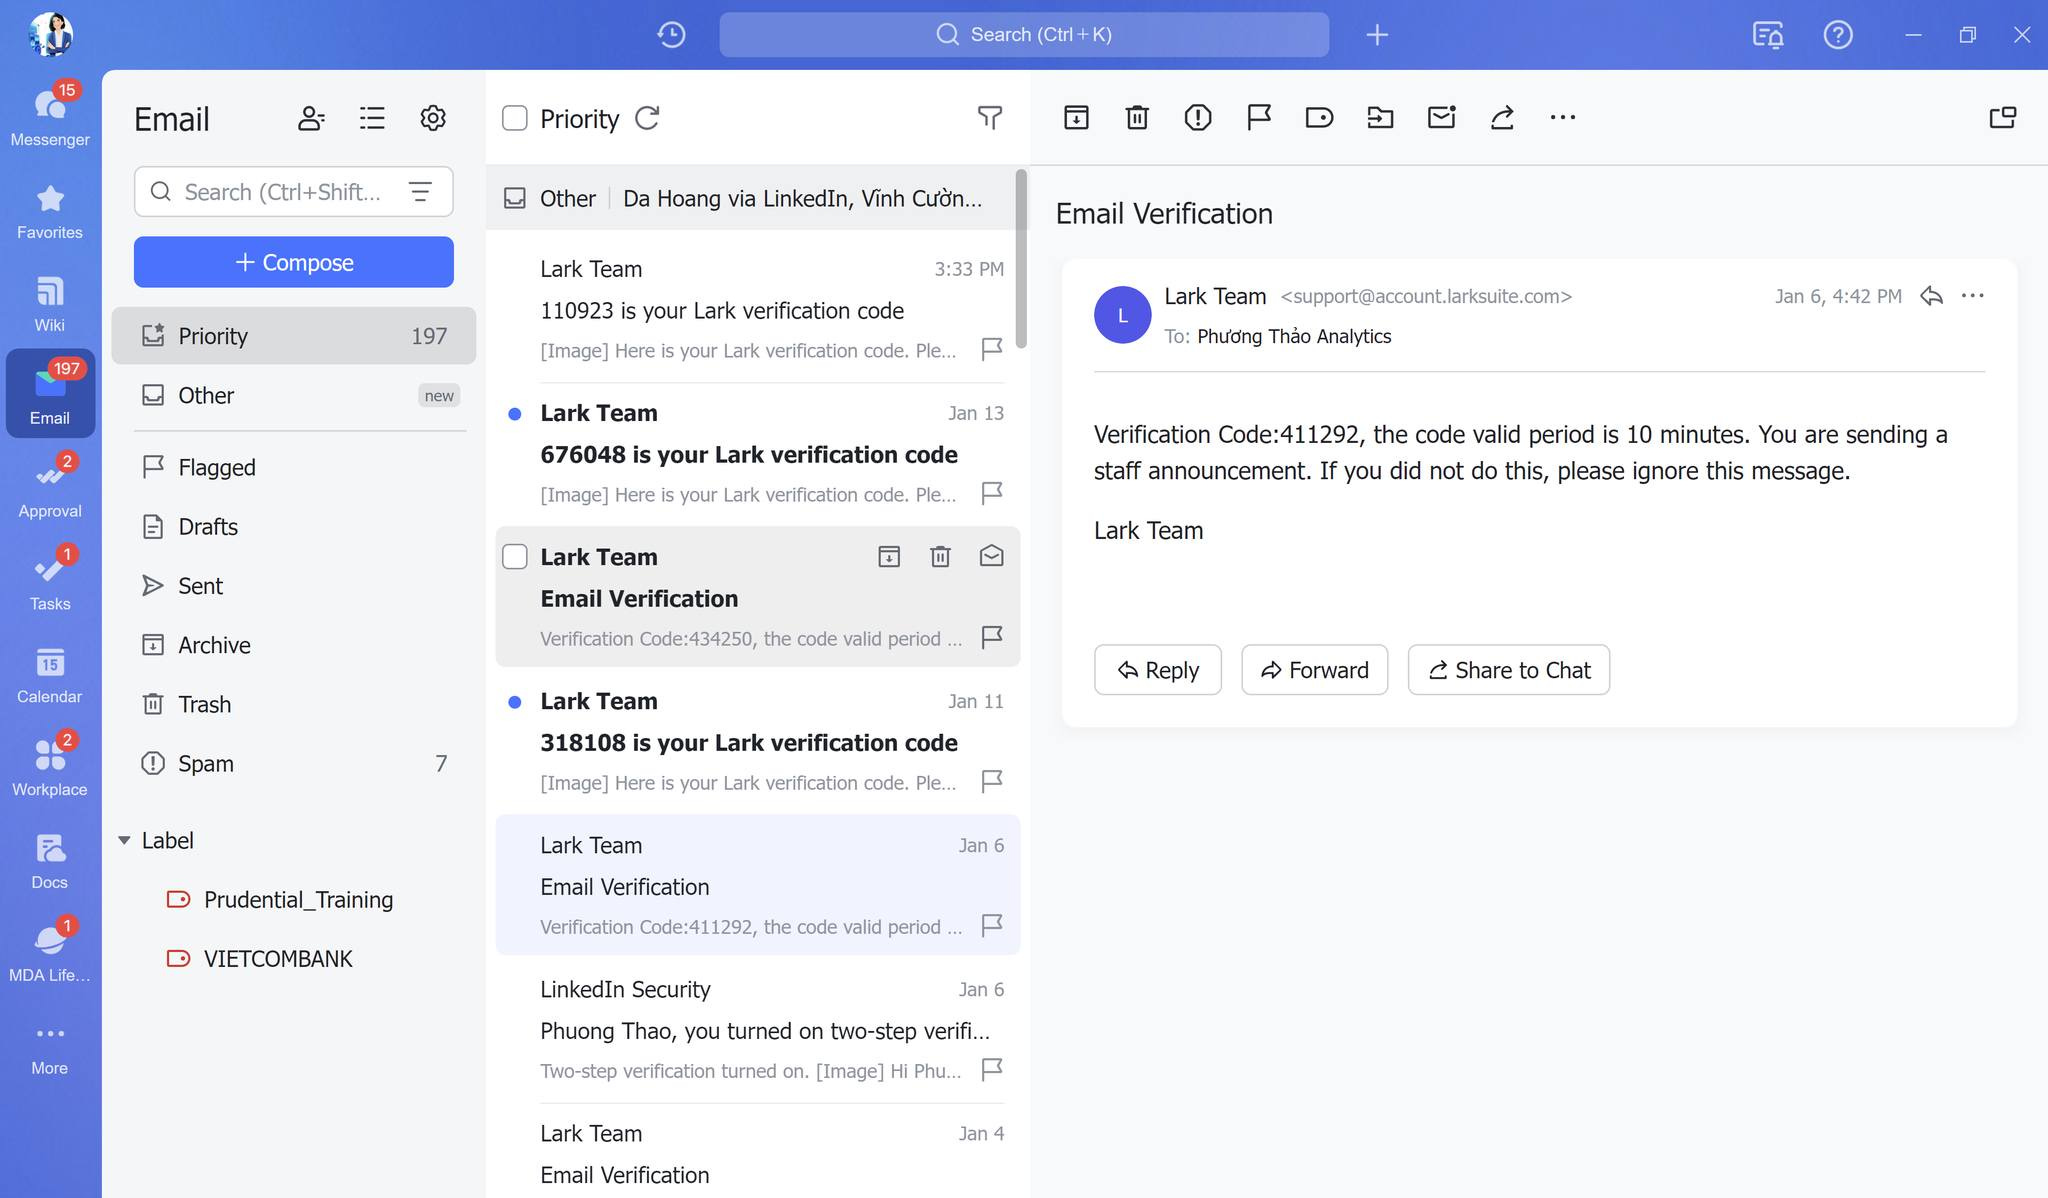This screenshot has height=1198, width=2048.
Task: Flag the LinkedIn Security email
Action: point(991,1069)
